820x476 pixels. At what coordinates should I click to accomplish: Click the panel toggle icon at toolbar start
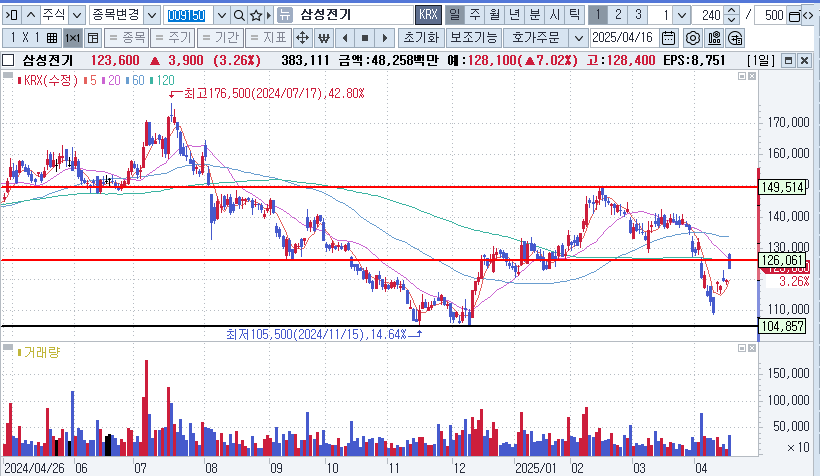[12, 15]
